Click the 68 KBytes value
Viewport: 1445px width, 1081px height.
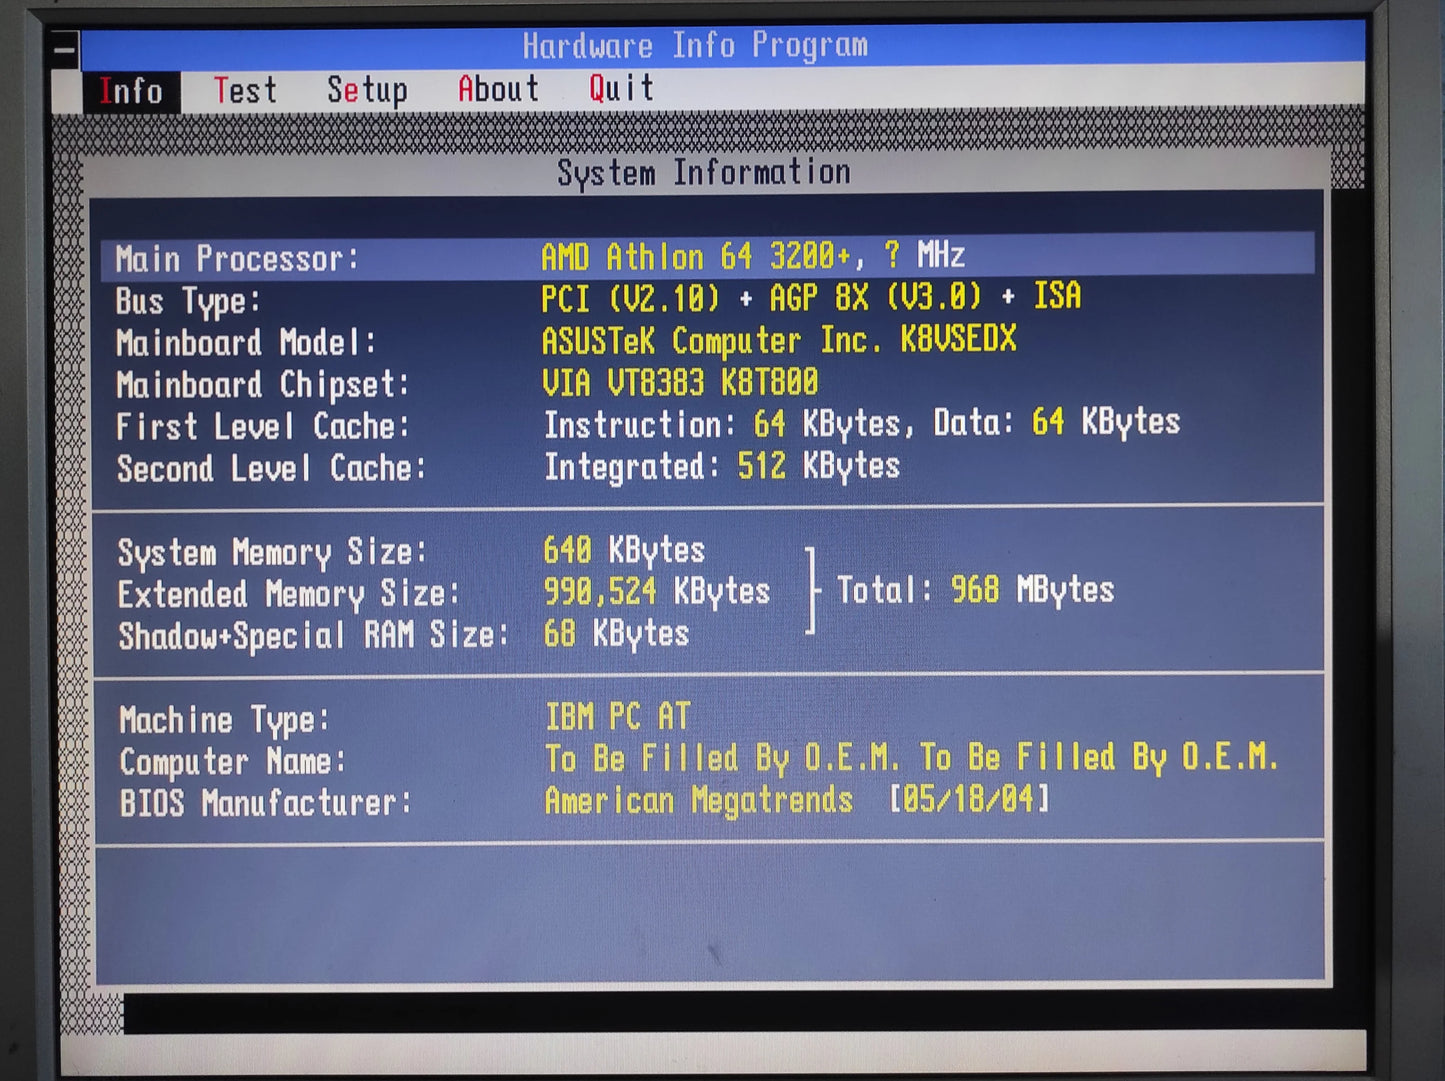click(x=617, y=634)
